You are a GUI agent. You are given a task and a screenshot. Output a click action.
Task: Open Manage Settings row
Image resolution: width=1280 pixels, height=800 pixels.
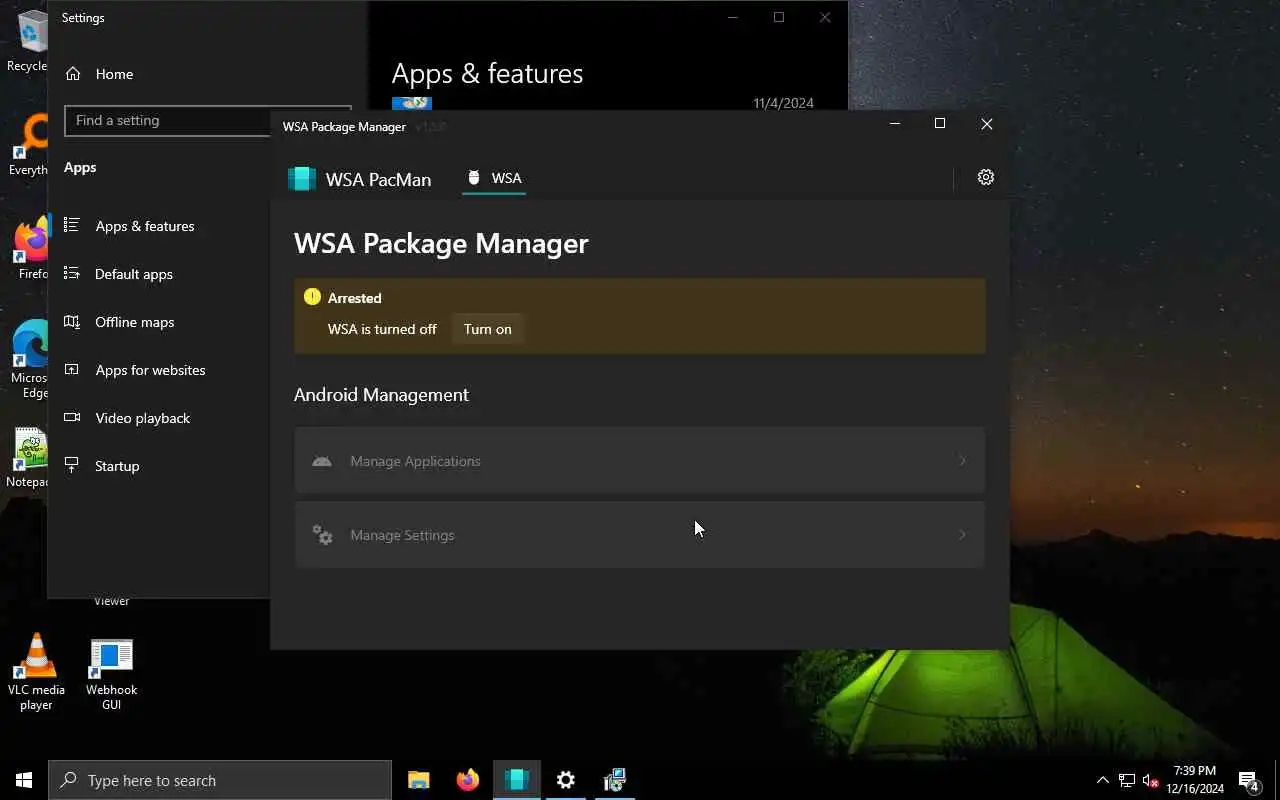click(639, 535)
